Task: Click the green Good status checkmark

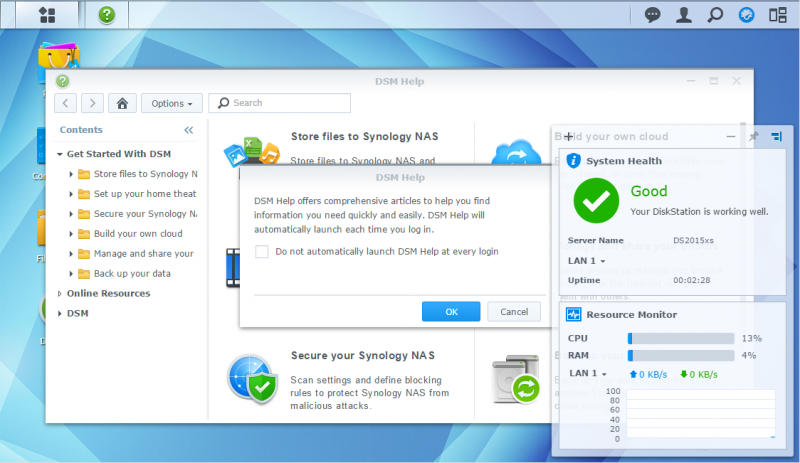Action: (596, 201)
